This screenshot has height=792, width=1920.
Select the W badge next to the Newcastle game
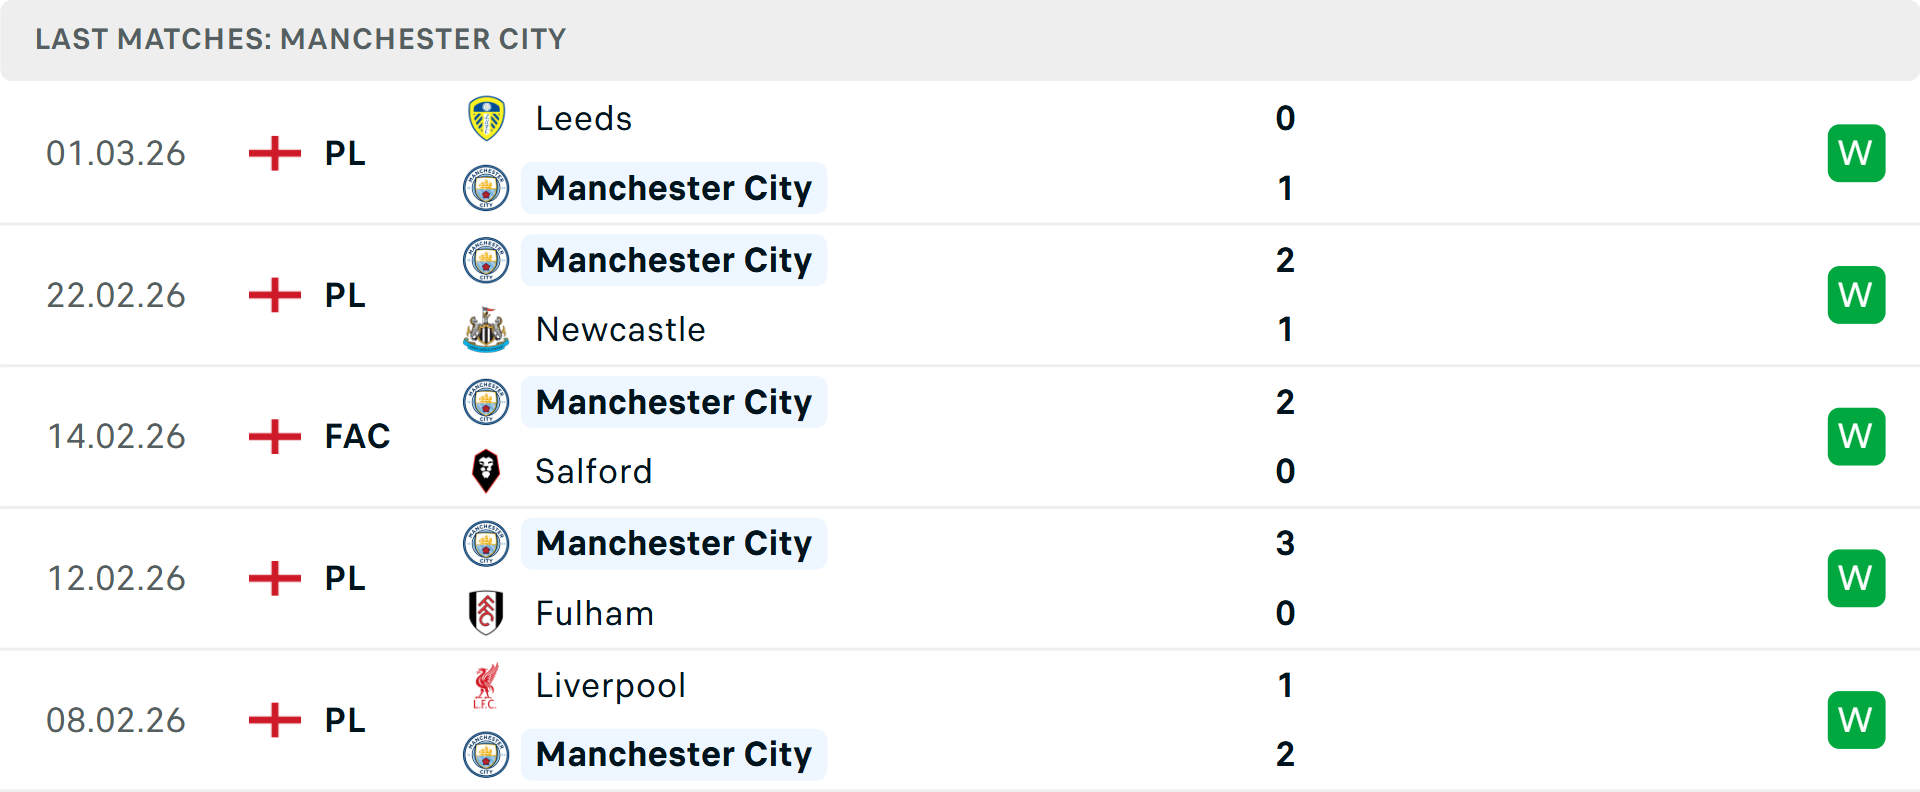[1856, 294]
